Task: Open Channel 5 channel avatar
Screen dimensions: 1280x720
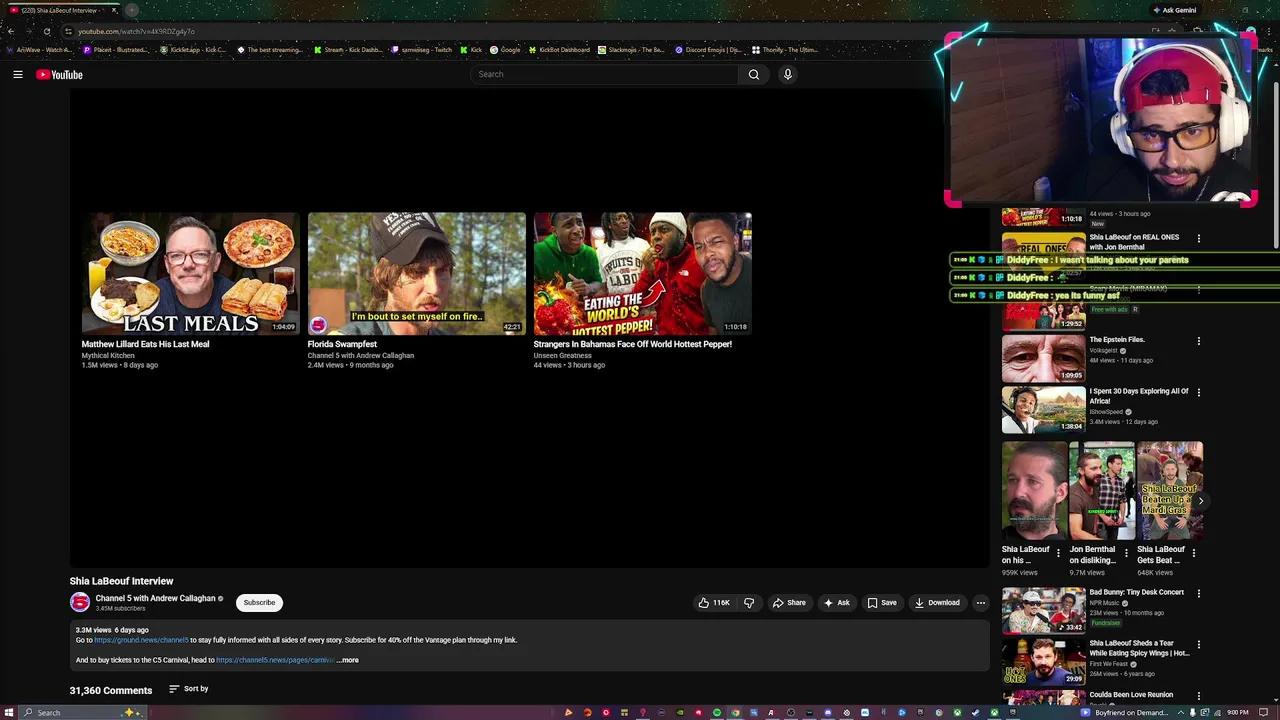Action: pyautogui.click(x=79, y=602)
